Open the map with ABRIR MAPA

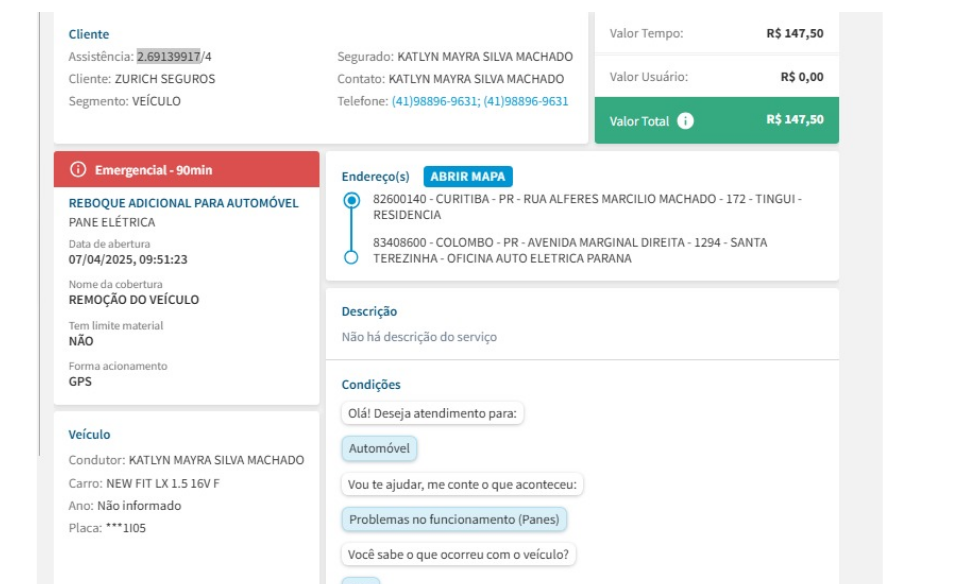tap(468, 176)
